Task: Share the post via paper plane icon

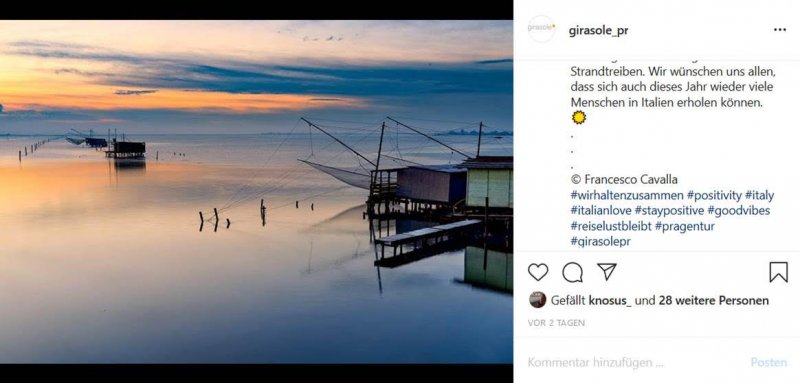Action: 607,271
